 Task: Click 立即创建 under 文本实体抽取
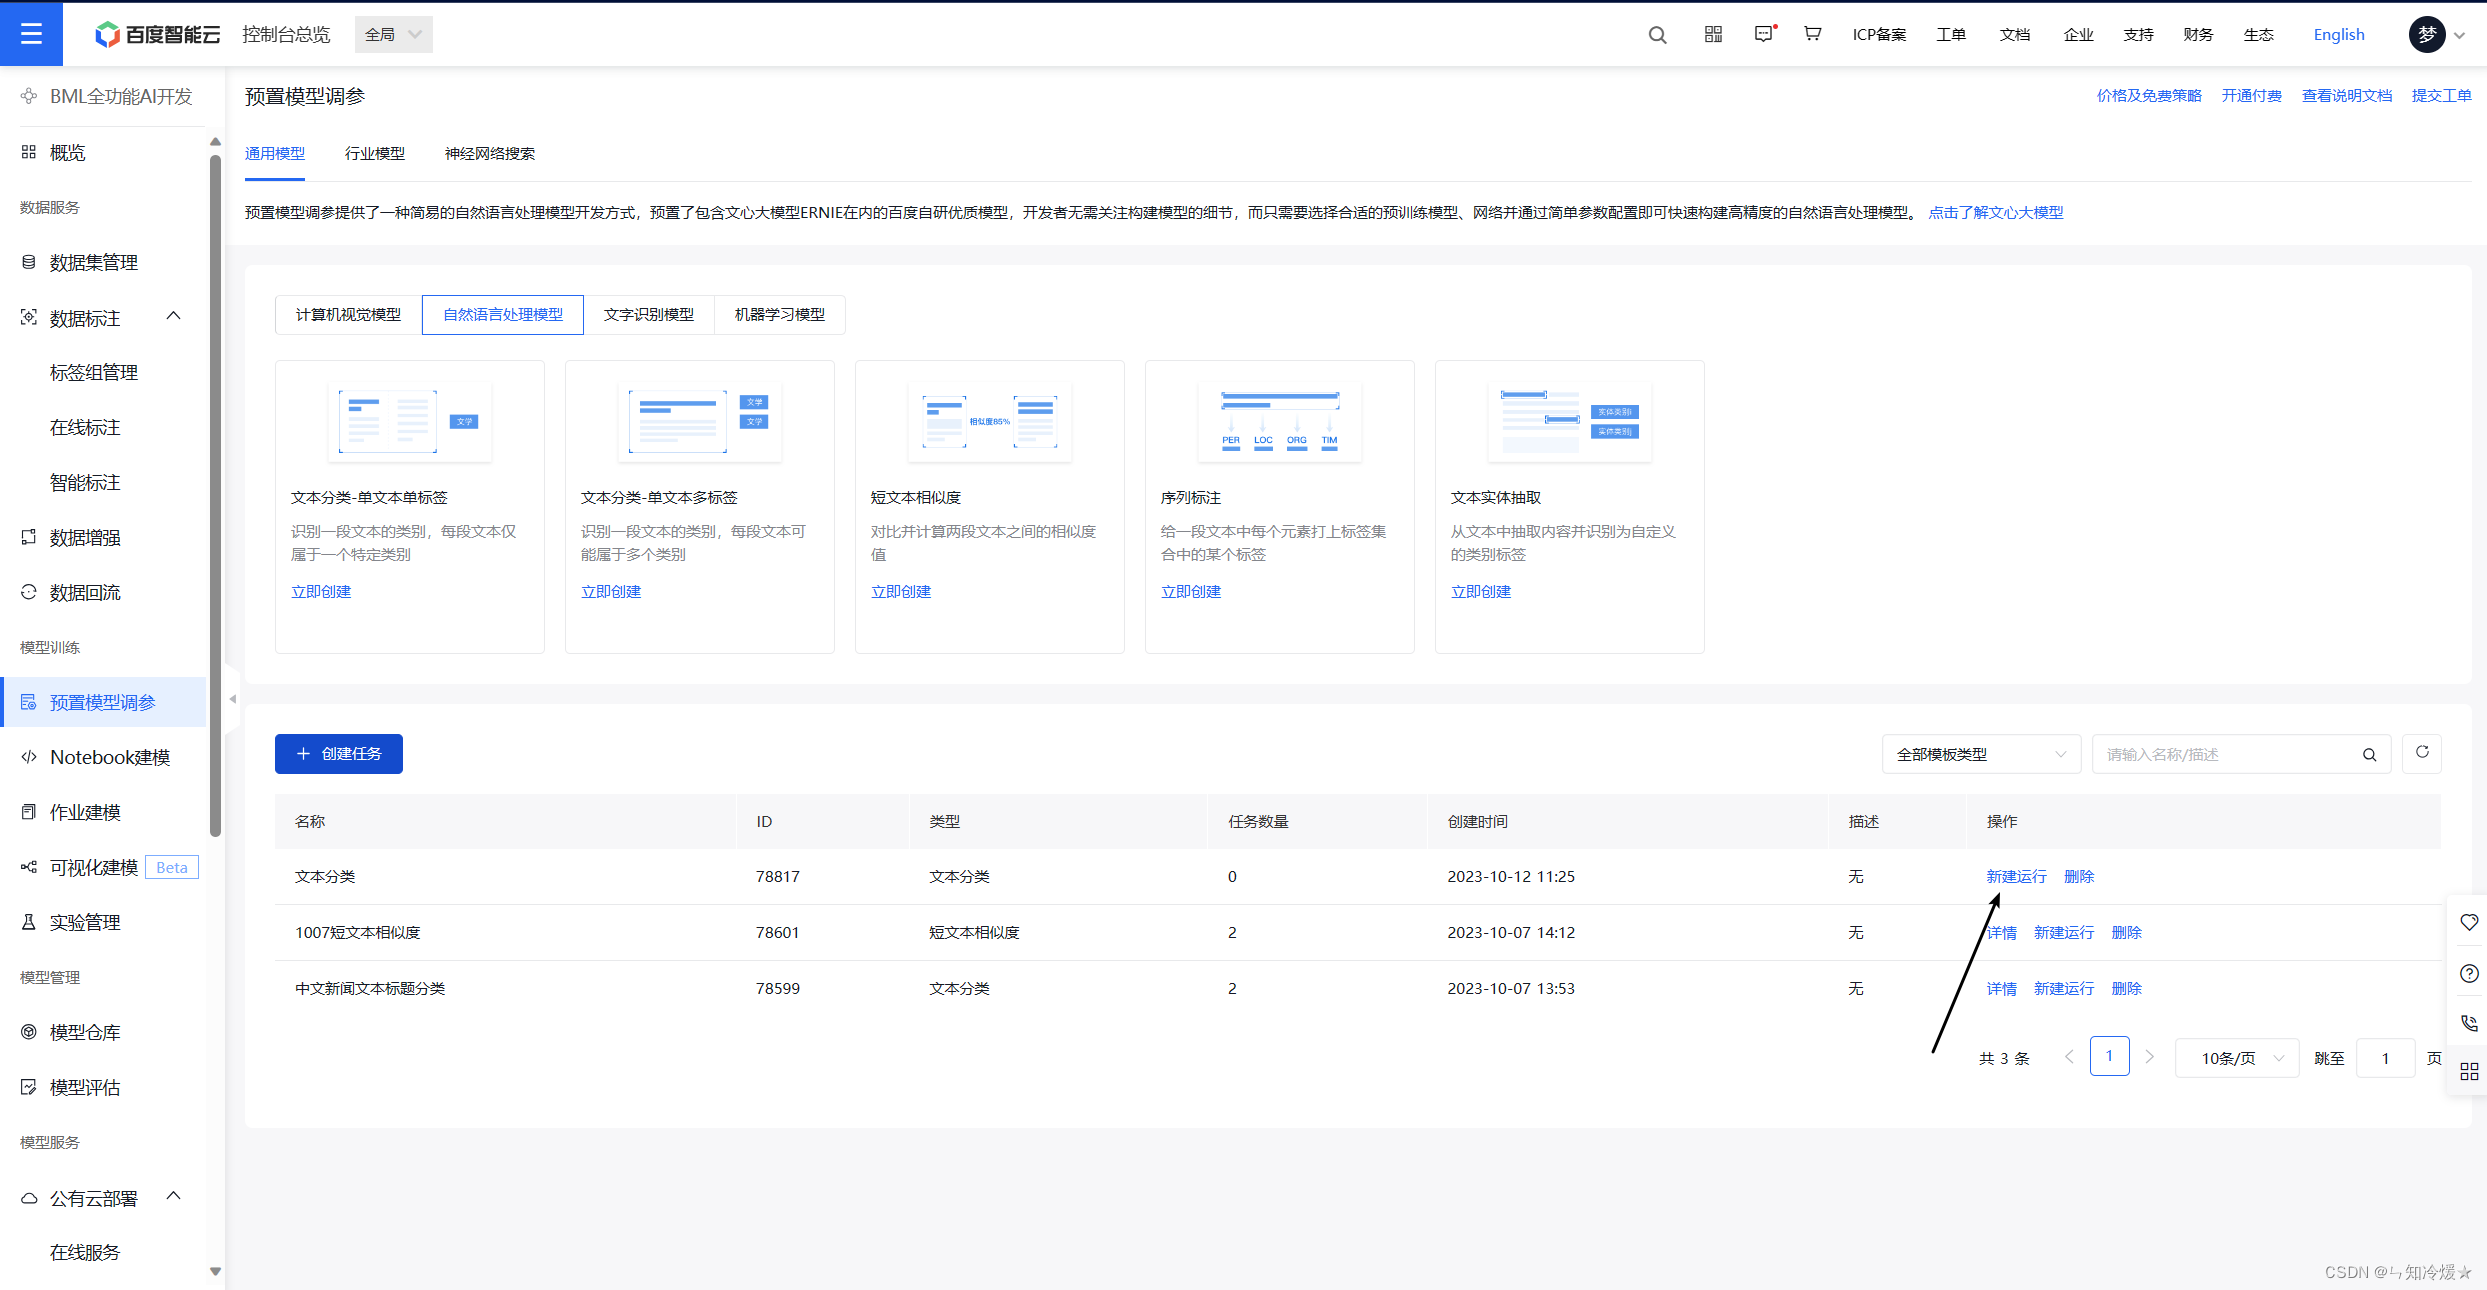tap(1481, 591)
